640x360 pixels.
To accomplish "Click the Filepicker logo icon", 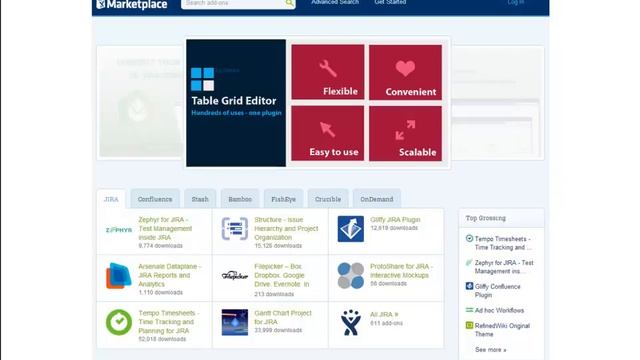I will pyautogui.click(x=235, y=276).
